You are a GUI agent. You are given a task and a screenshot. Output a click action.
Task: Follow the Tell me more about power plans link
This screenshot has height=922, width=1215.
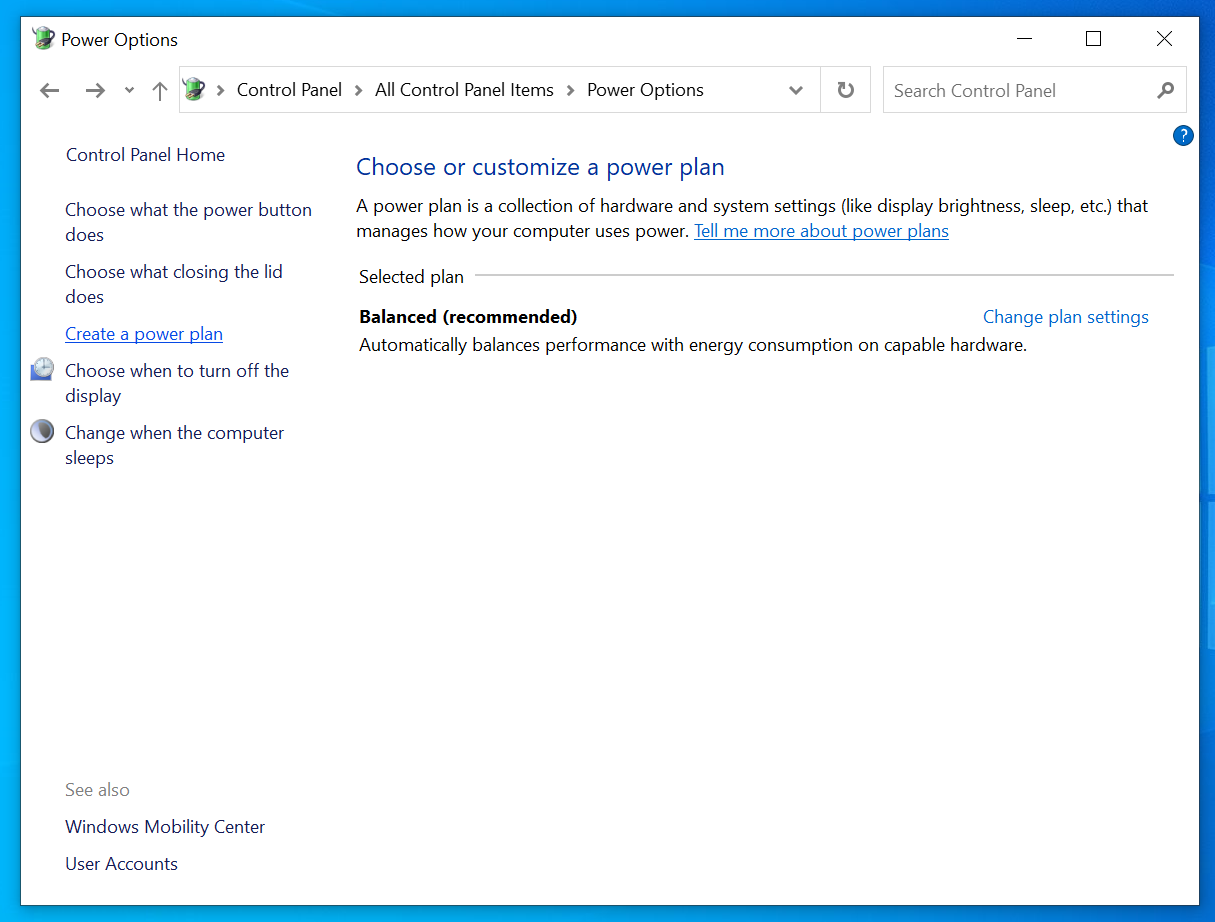[x=821, y=230]
